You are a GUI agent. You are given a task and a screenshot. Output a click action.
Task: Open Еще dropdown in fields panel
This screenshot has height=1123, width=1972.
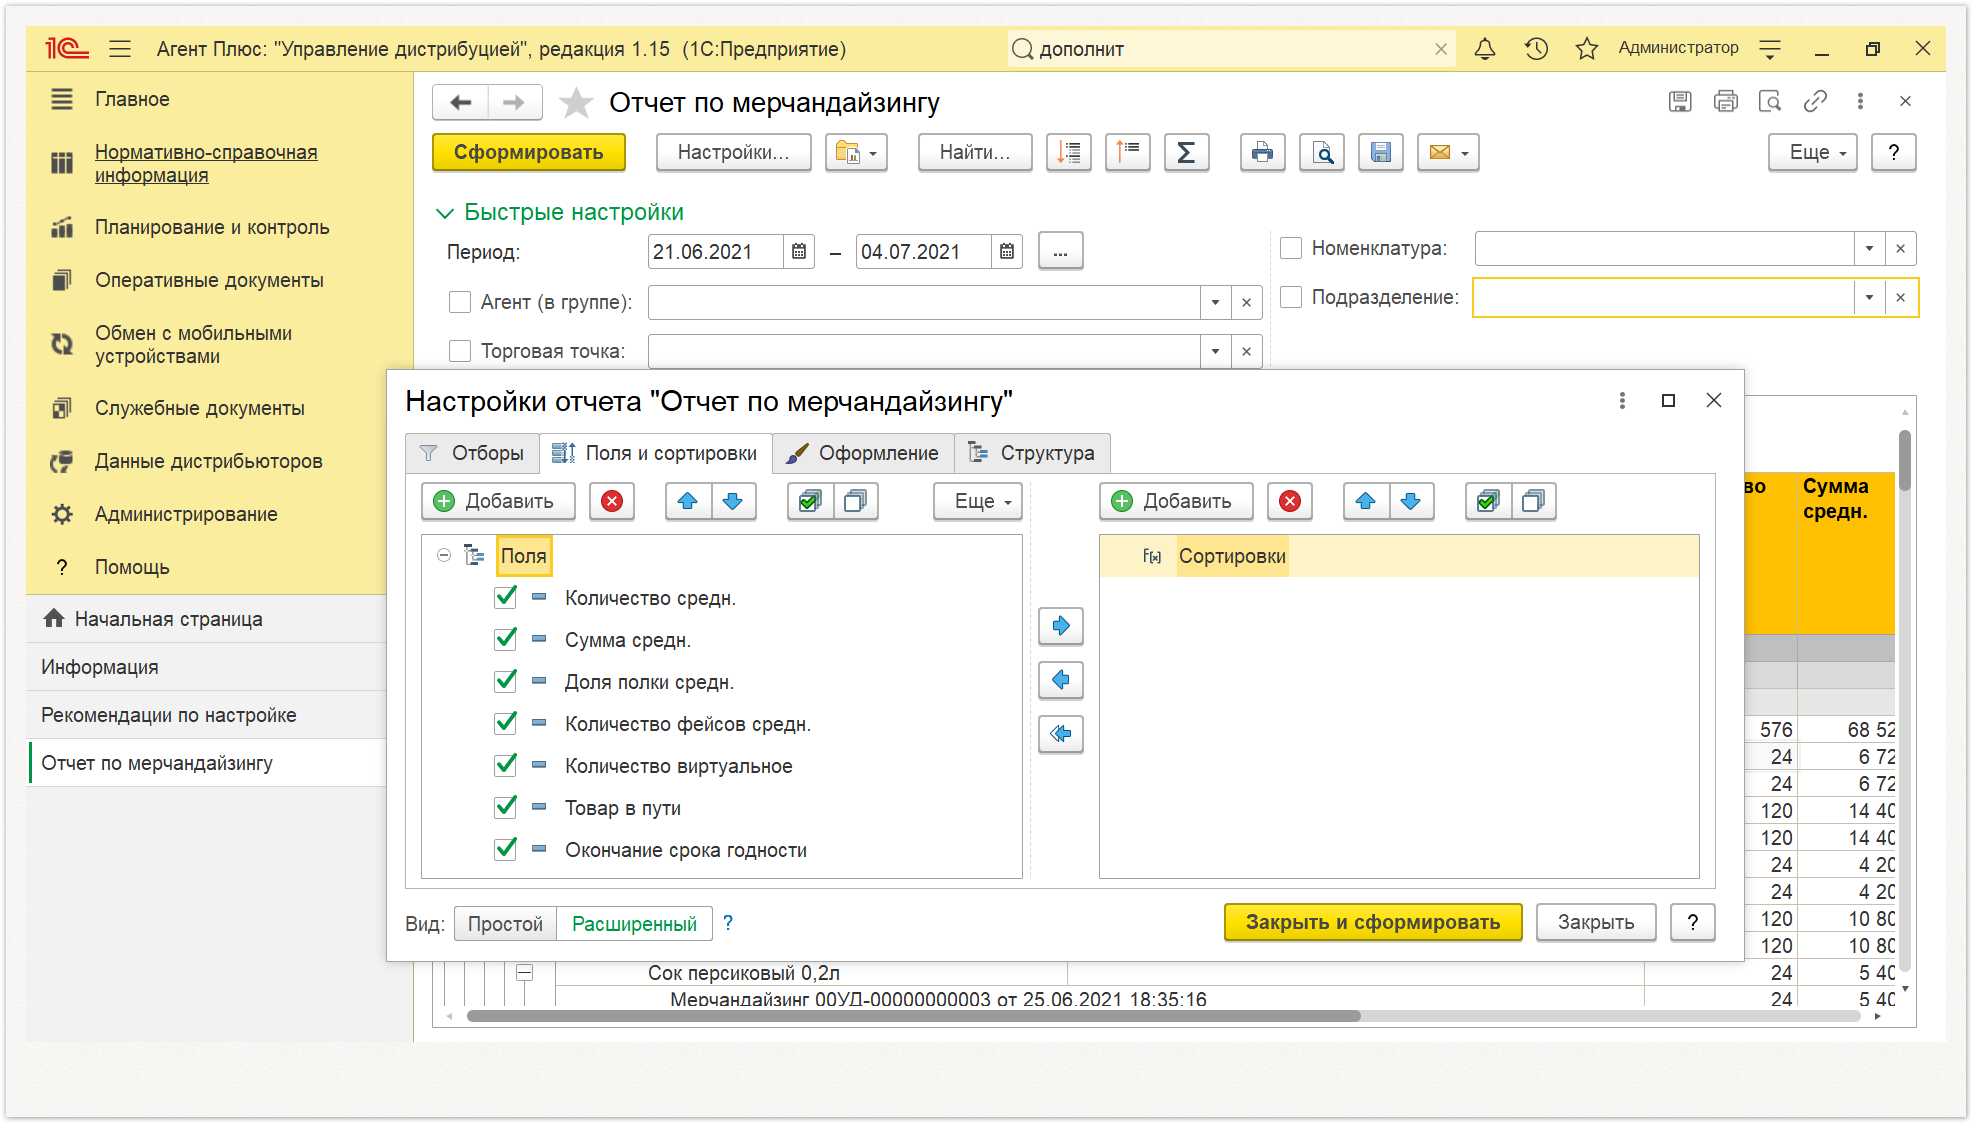click(x=978, y=501)
